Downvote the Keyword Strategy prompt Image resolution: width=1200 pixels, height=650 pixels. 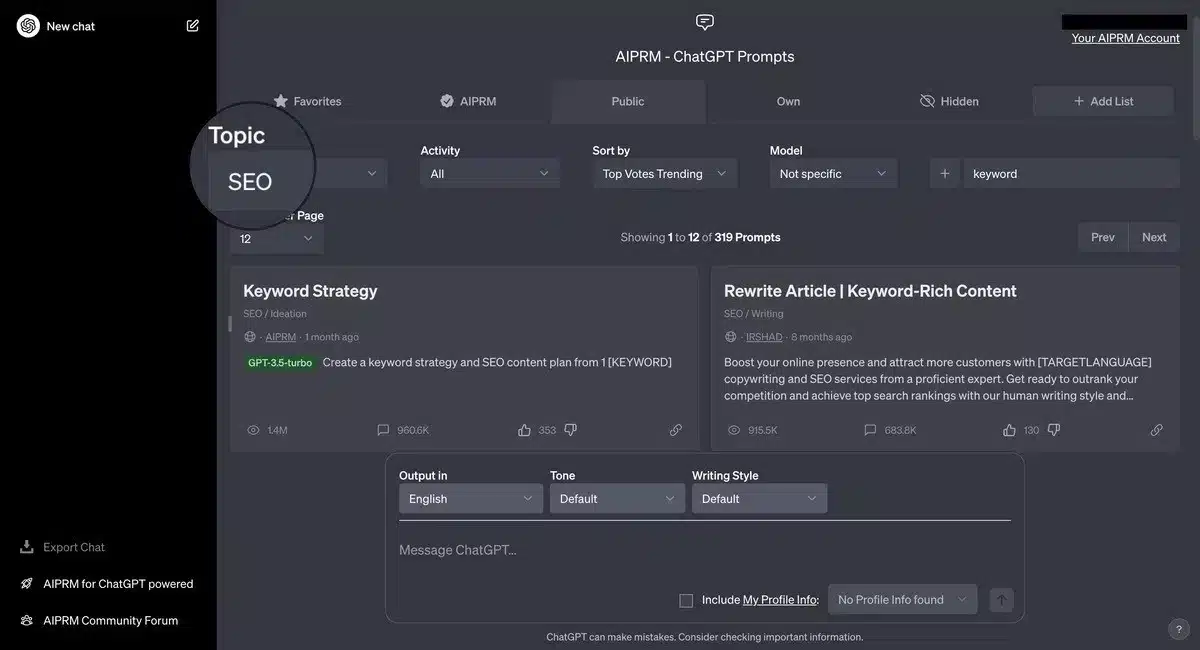click(570, 430)
